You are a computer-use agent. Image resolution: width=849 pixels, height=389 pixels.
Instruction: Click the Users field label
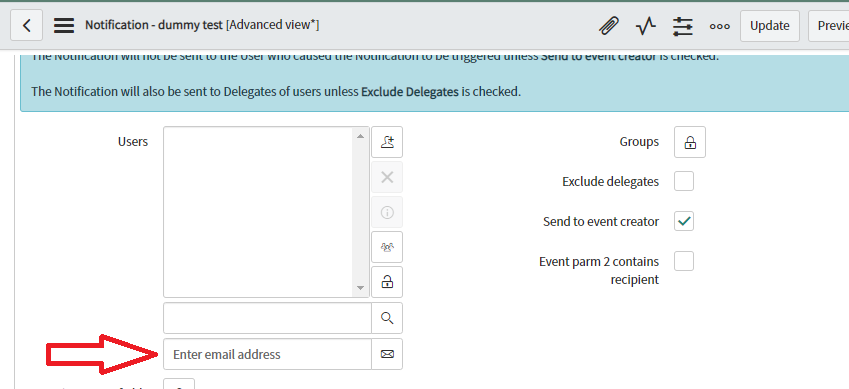pos(133,141)
